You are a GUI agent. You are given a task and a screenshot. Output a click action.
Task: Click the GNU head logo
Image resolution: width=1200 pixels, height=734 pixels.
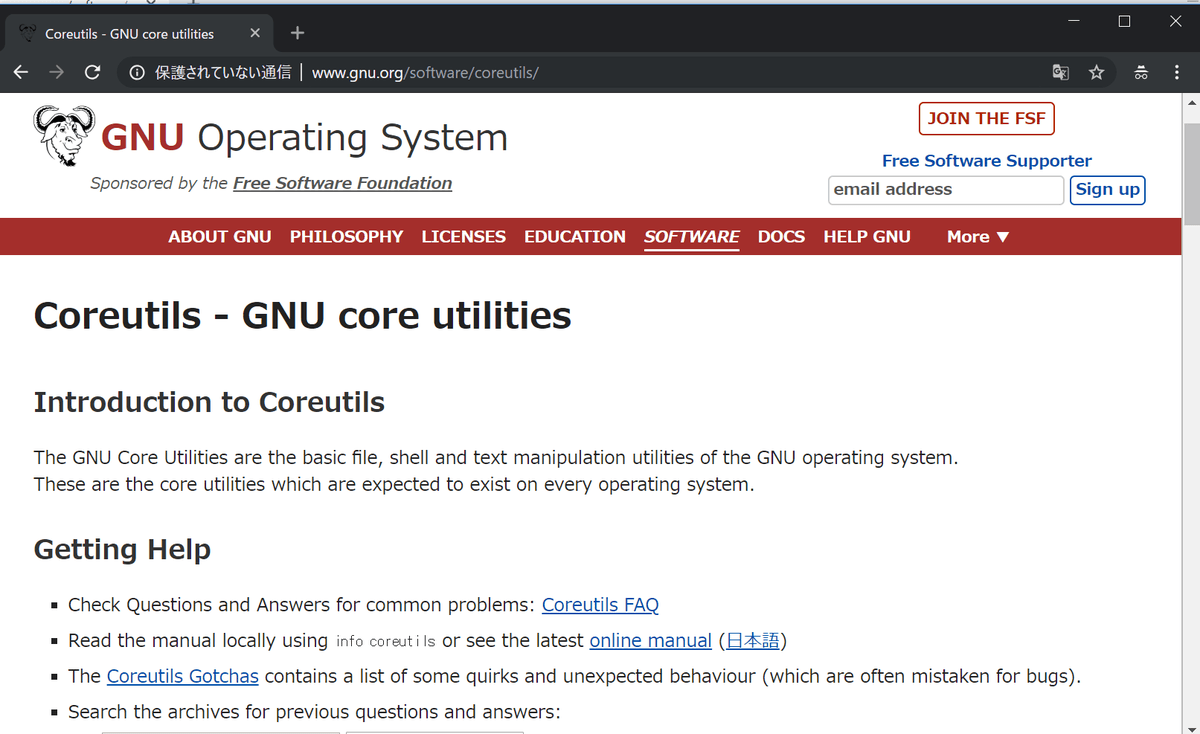pos(64,135)
